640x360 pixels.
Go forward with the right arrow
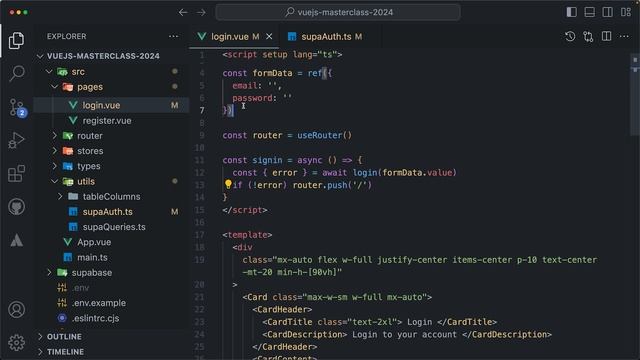tap(201, 13)
